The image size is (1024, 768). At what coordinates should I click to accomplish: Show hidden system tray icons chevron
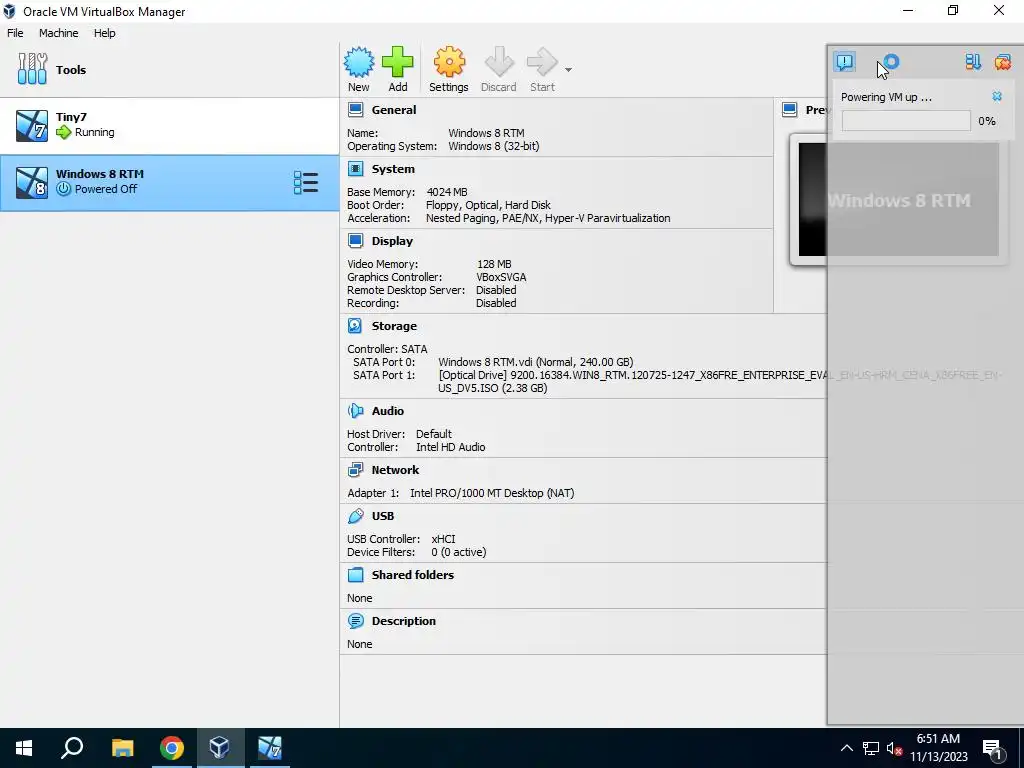pos(846,748)
